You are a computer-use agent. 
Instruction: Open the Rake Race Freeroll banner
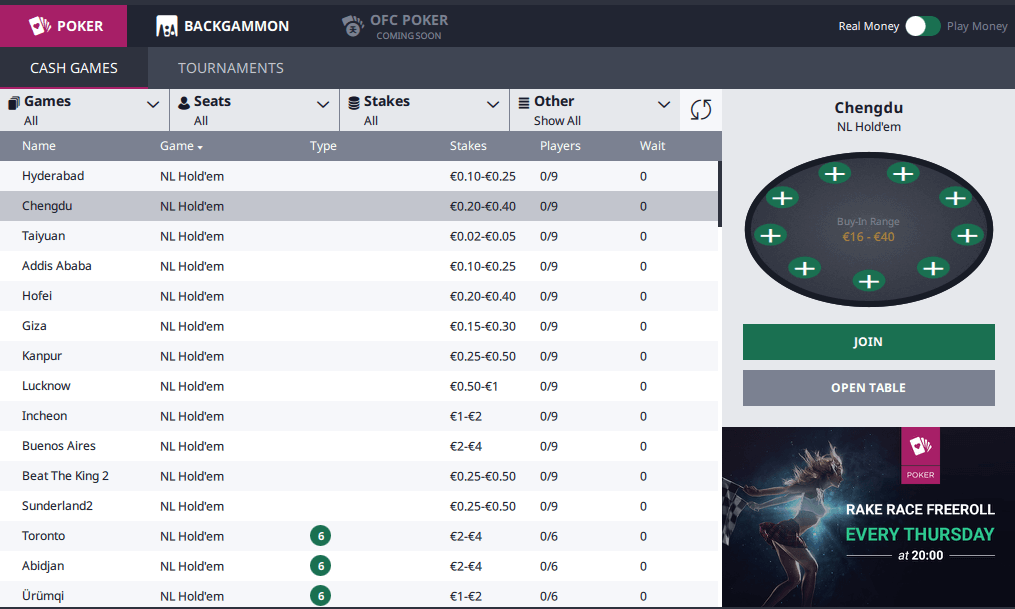tap(868, 517)
